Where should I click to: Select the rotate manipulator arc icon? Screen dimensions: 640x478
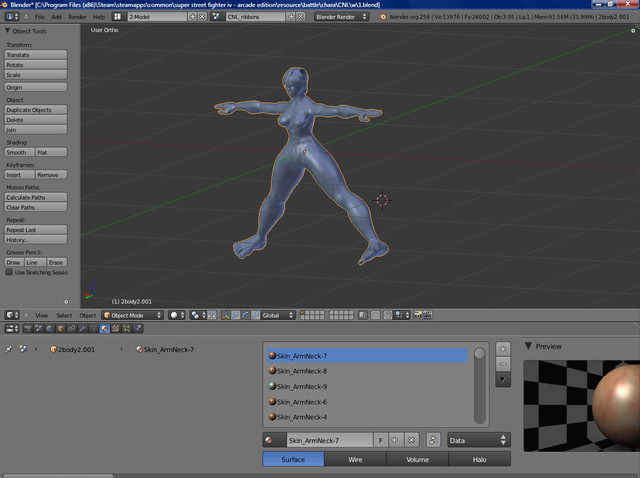pos(245,315)
